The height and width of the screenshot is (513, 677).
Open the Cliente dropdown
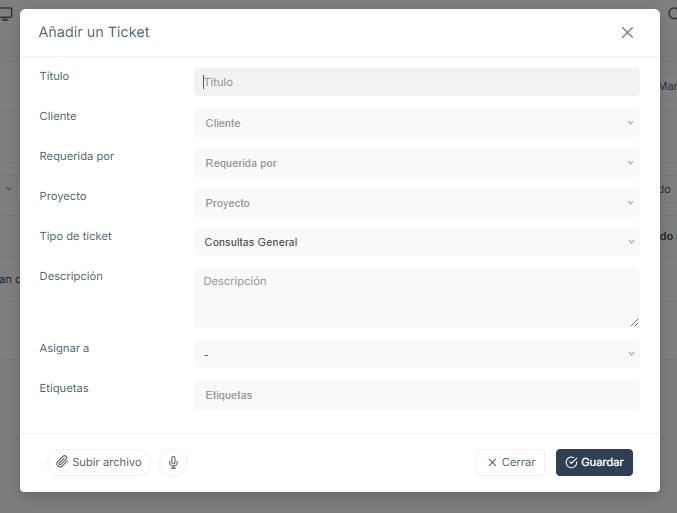[x=417, y=123]
